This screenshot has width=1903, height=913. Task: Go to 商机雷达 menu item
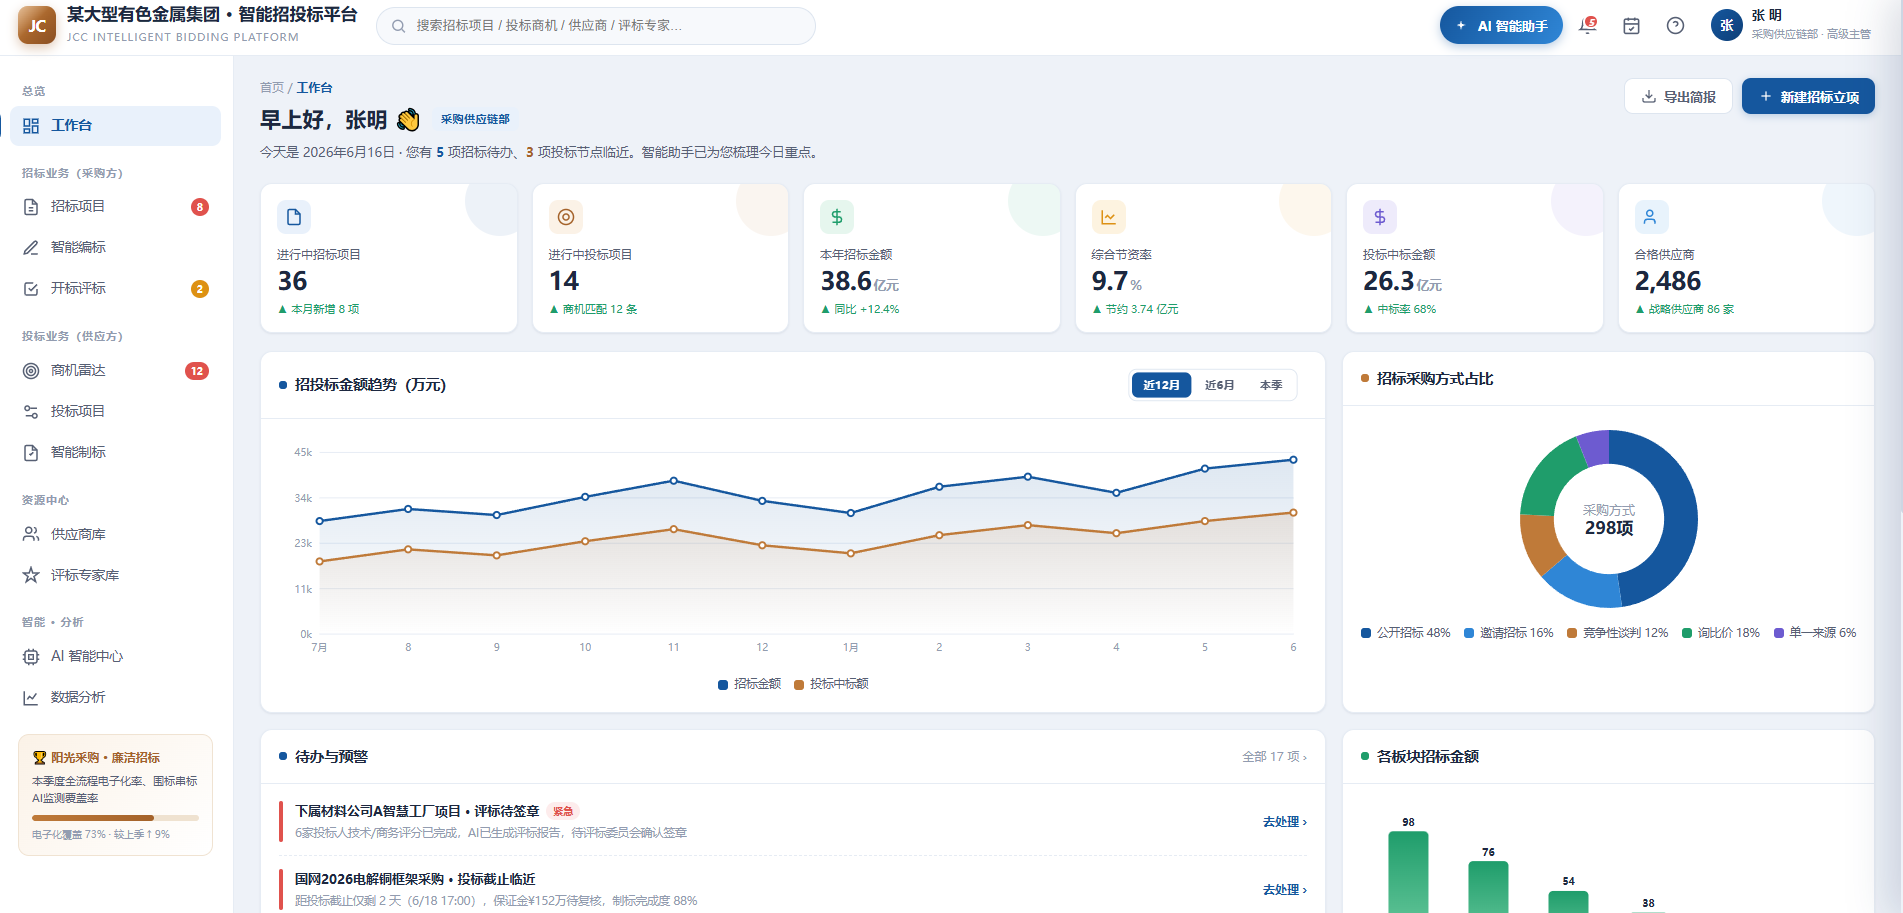(x=115, y=371)
